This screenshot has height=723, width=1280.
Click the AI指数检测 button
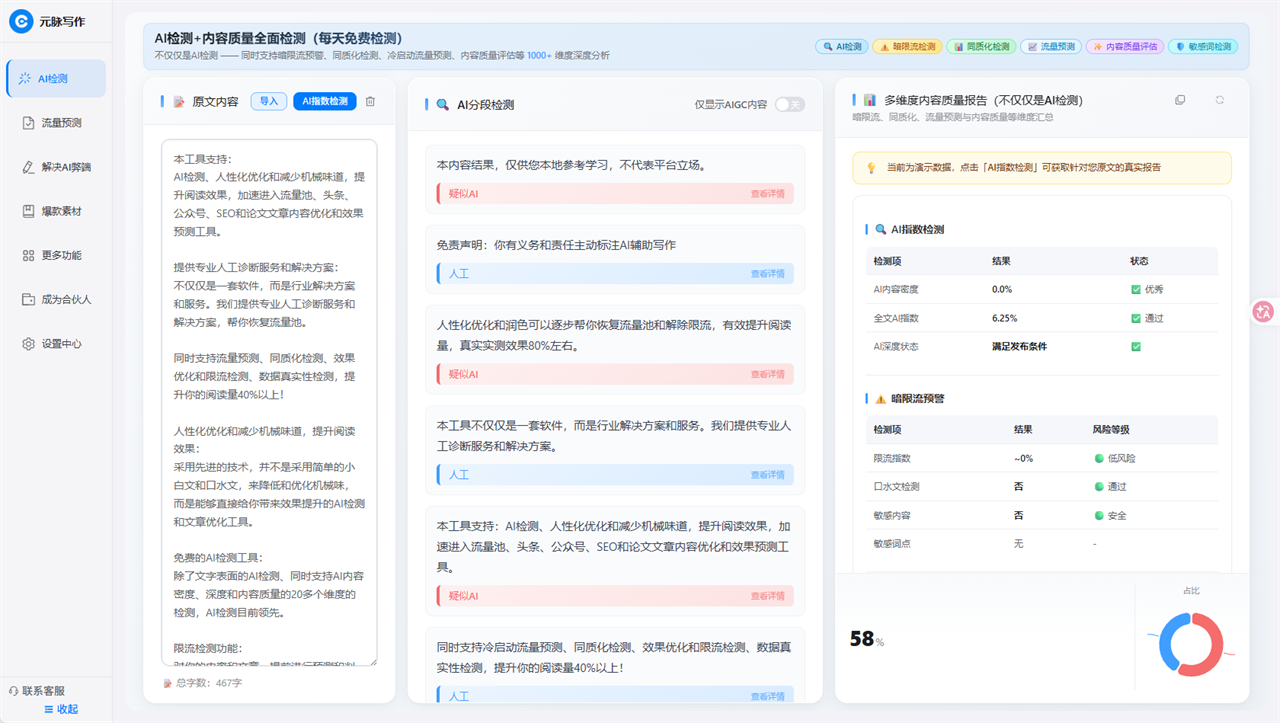tap(325, 101)
